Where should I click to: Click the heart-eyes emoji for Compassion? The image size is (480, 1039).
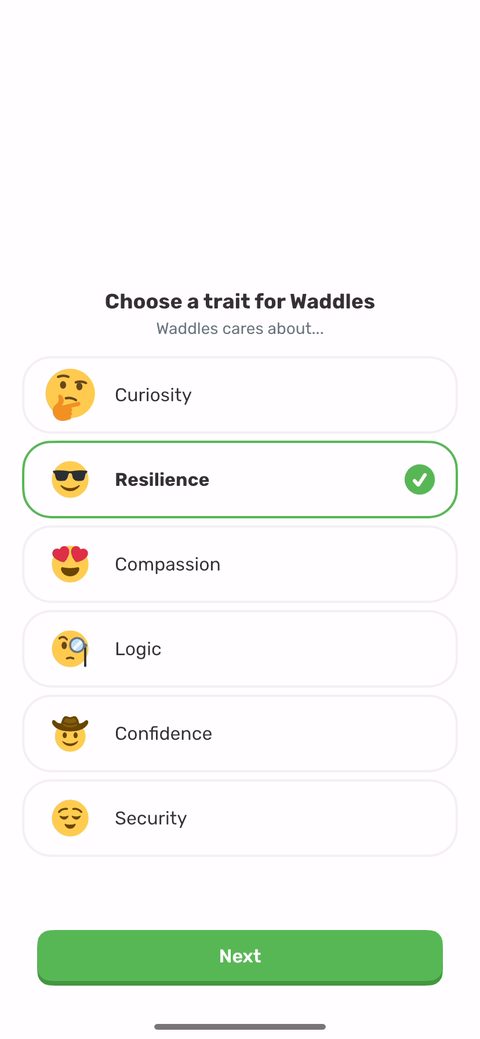pyautogui.click(x=70, y=564)
